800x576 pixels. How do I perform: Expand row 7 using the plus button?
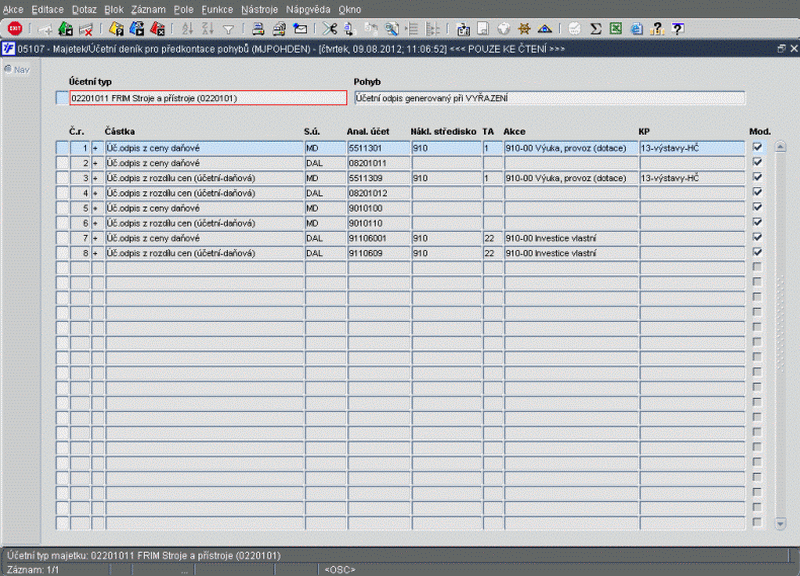click(97, 238)
